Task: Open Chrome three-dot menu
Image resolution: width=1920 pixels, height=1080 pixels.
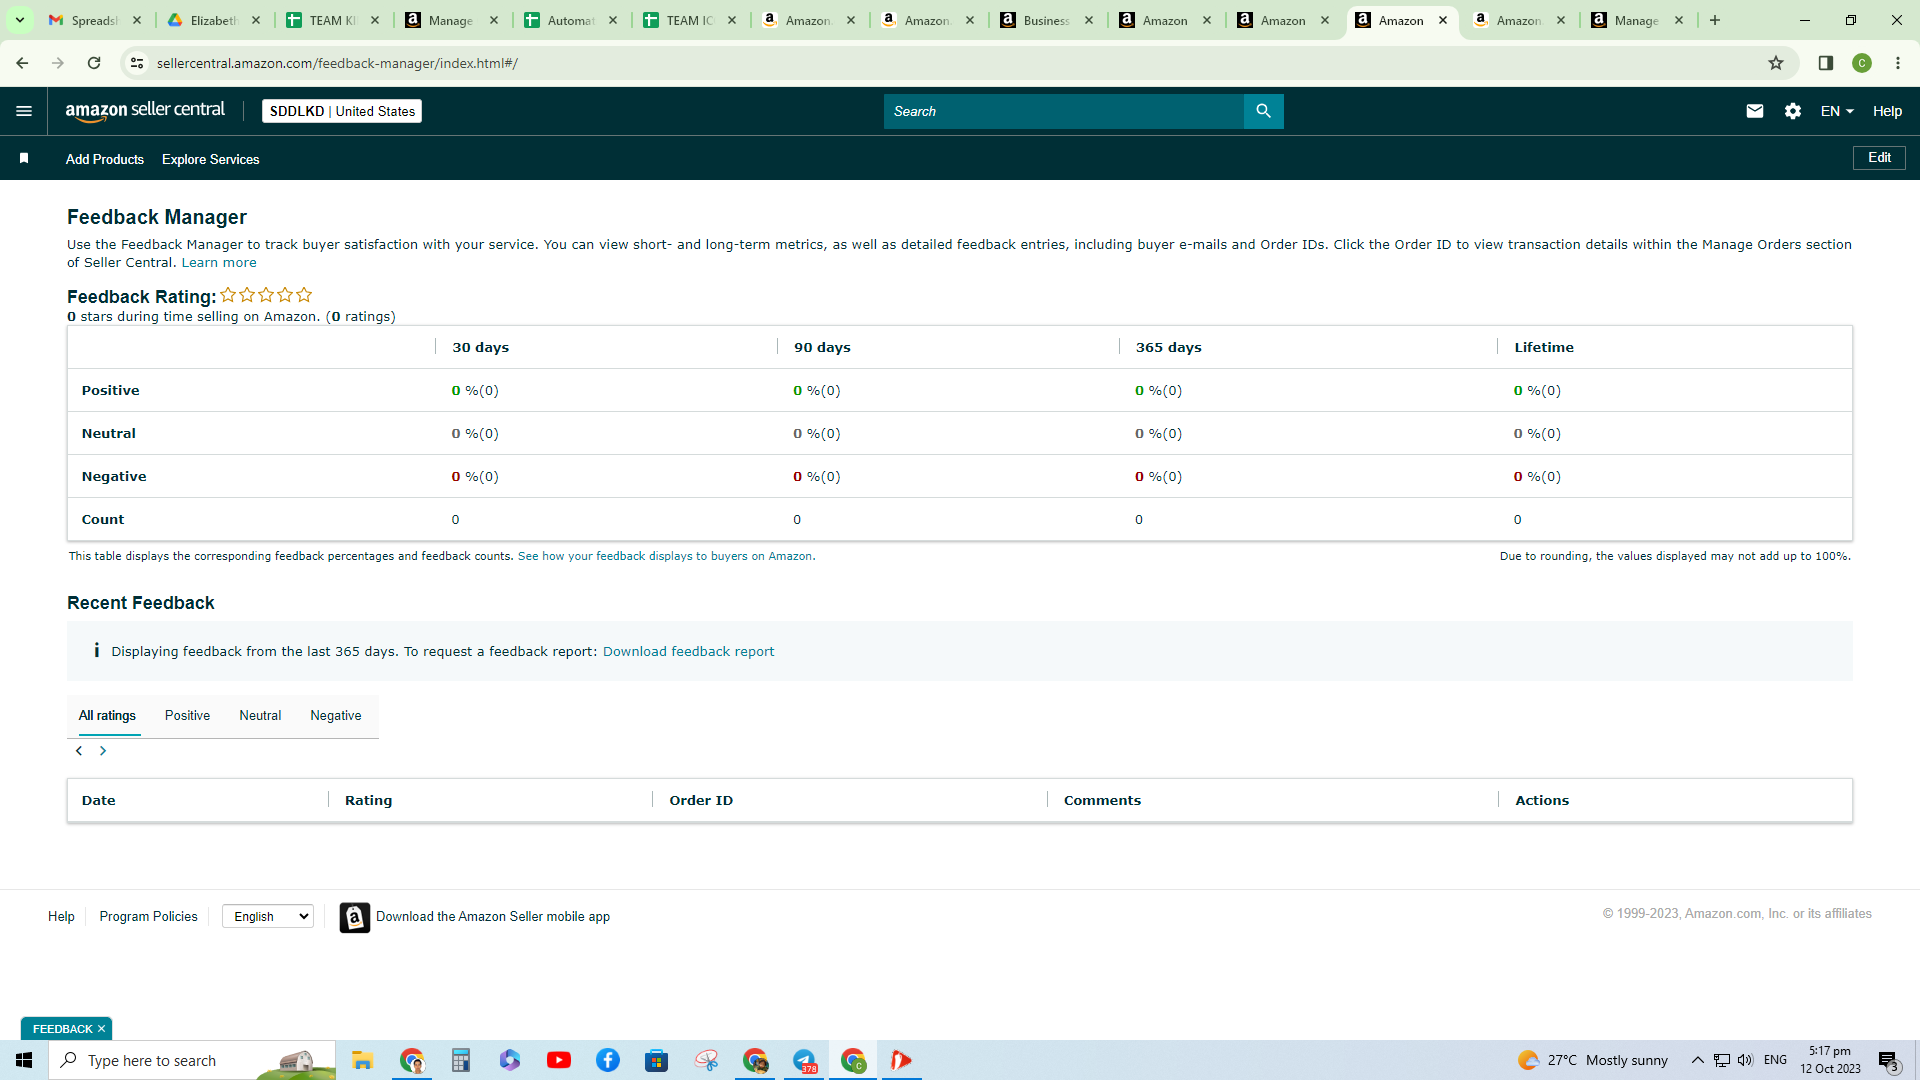Action: tap(1898, 63)
